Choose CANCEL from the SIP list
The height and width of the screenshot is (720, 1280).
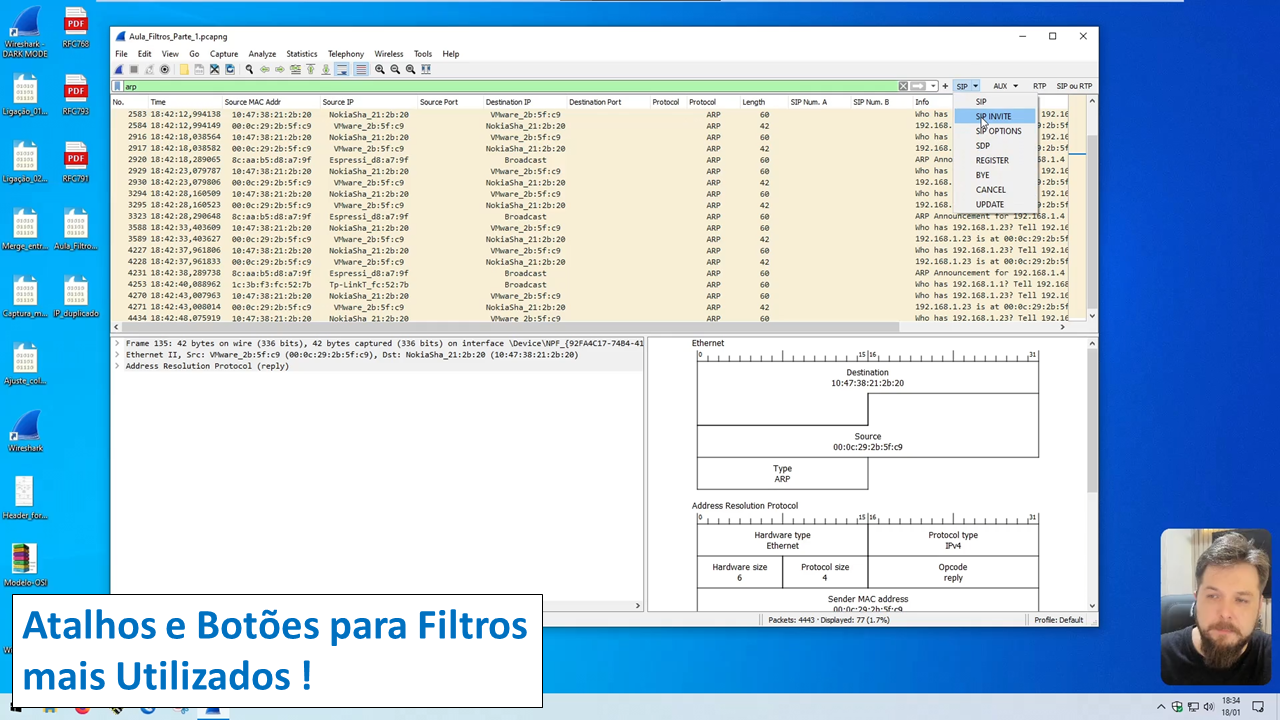[995, 190]
